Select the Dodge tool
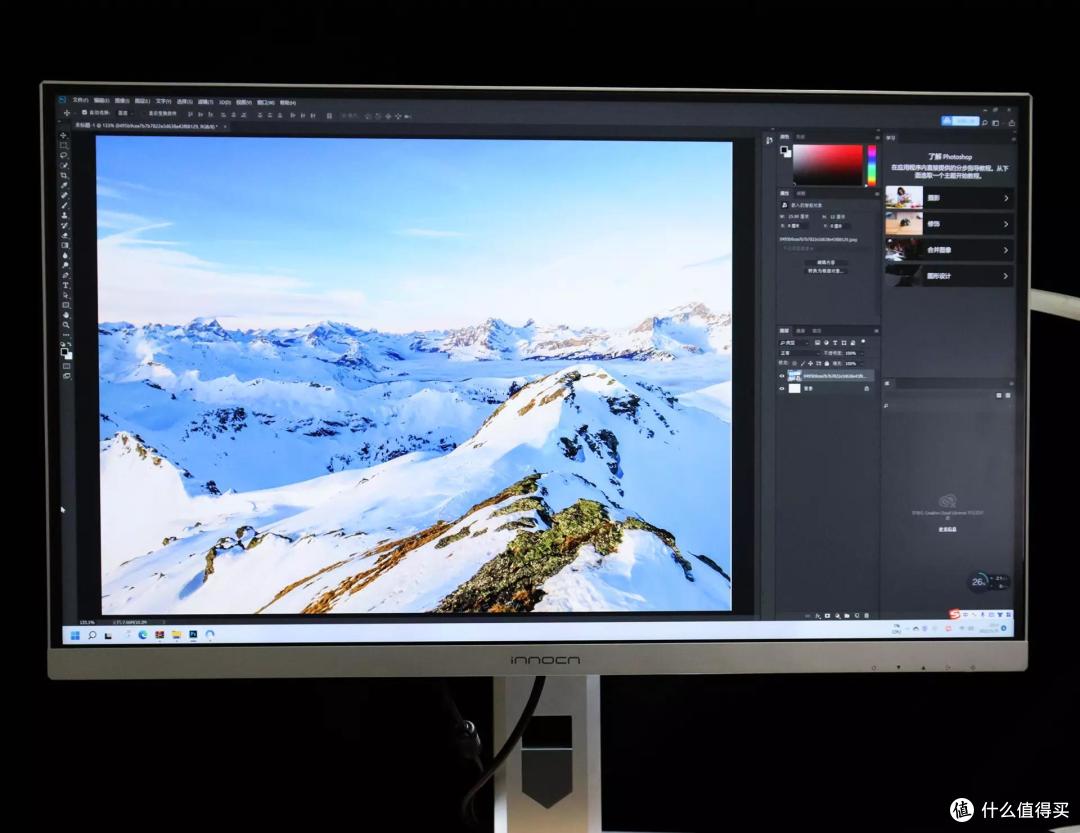The image size is (1080, 833). click(64, 265)
